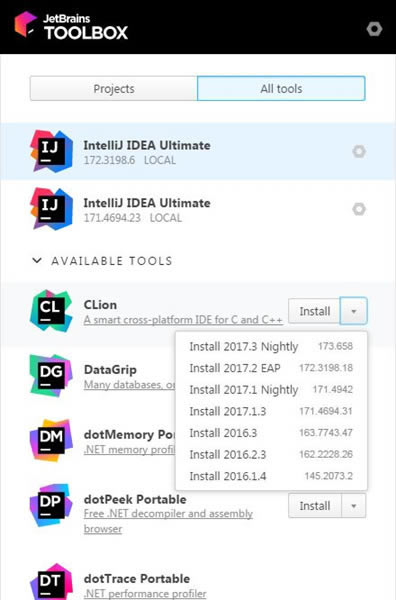Select the dotPeek Portable tool name

click(135, 499)
